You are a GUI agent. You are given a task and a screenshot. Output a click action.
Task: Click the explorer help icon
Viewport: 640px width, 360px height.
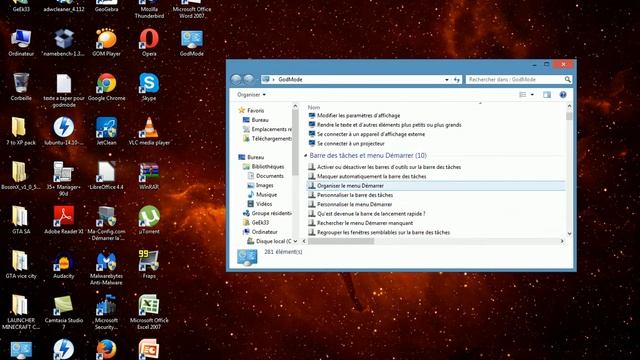point(563,95)
